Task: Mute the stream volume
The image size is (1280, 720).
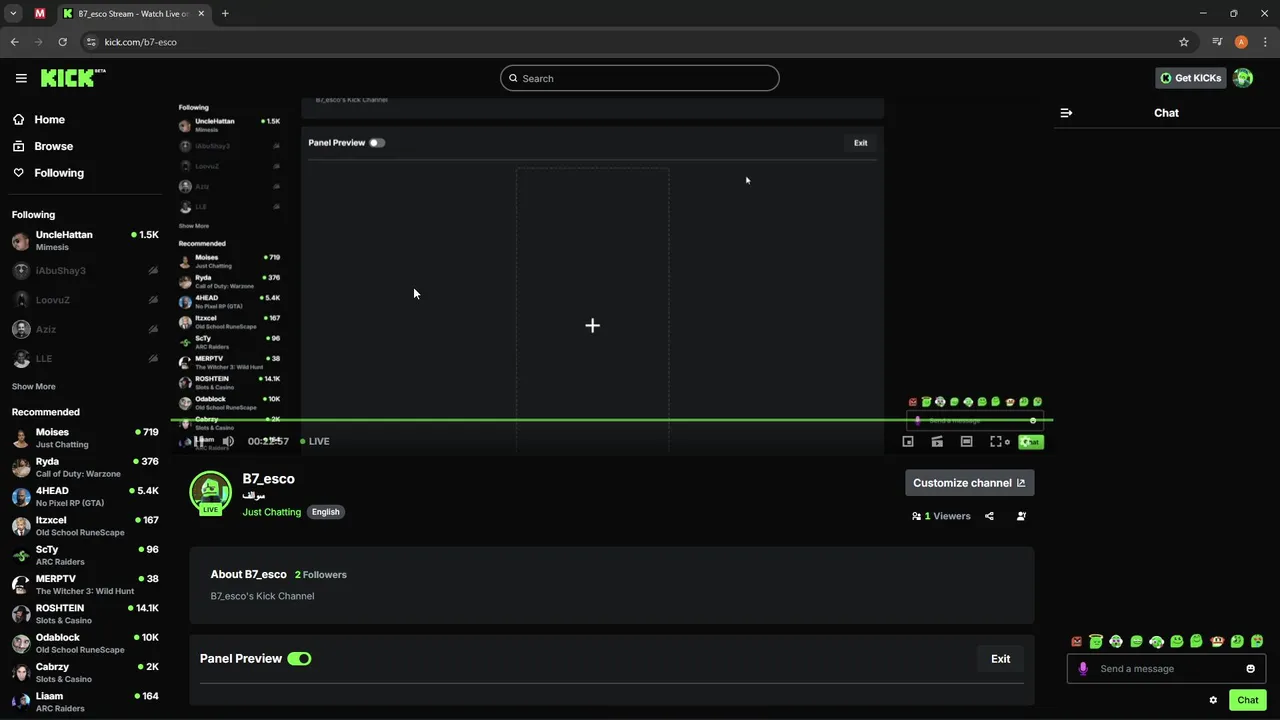Action: 228,441
